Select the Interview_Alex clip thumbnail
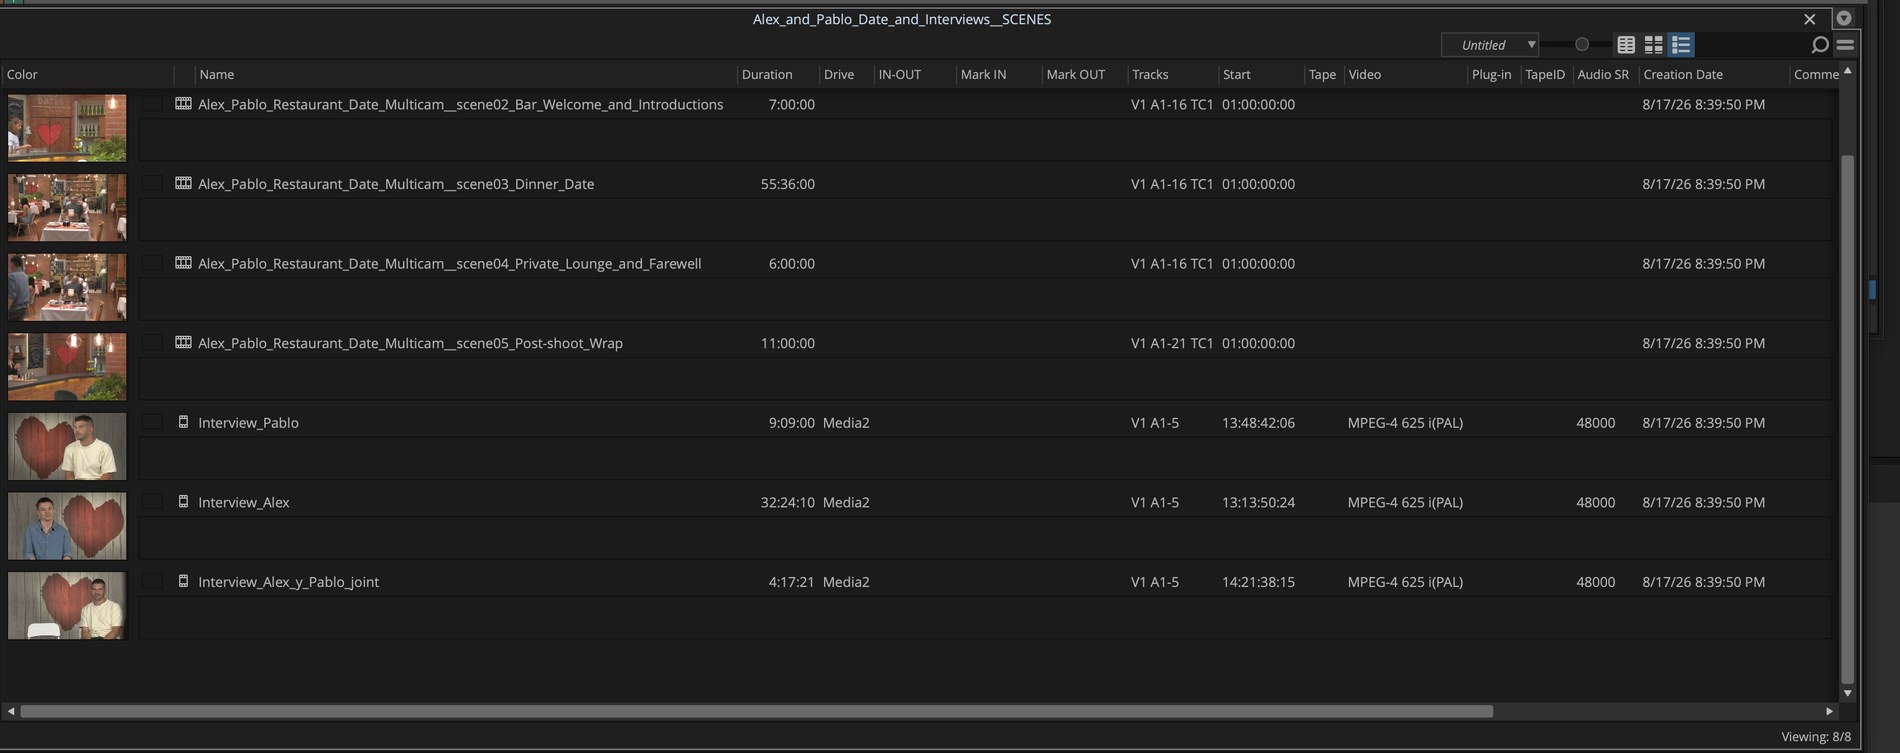Viewport: 1900px width, 753px height. [x=67, y=526]
